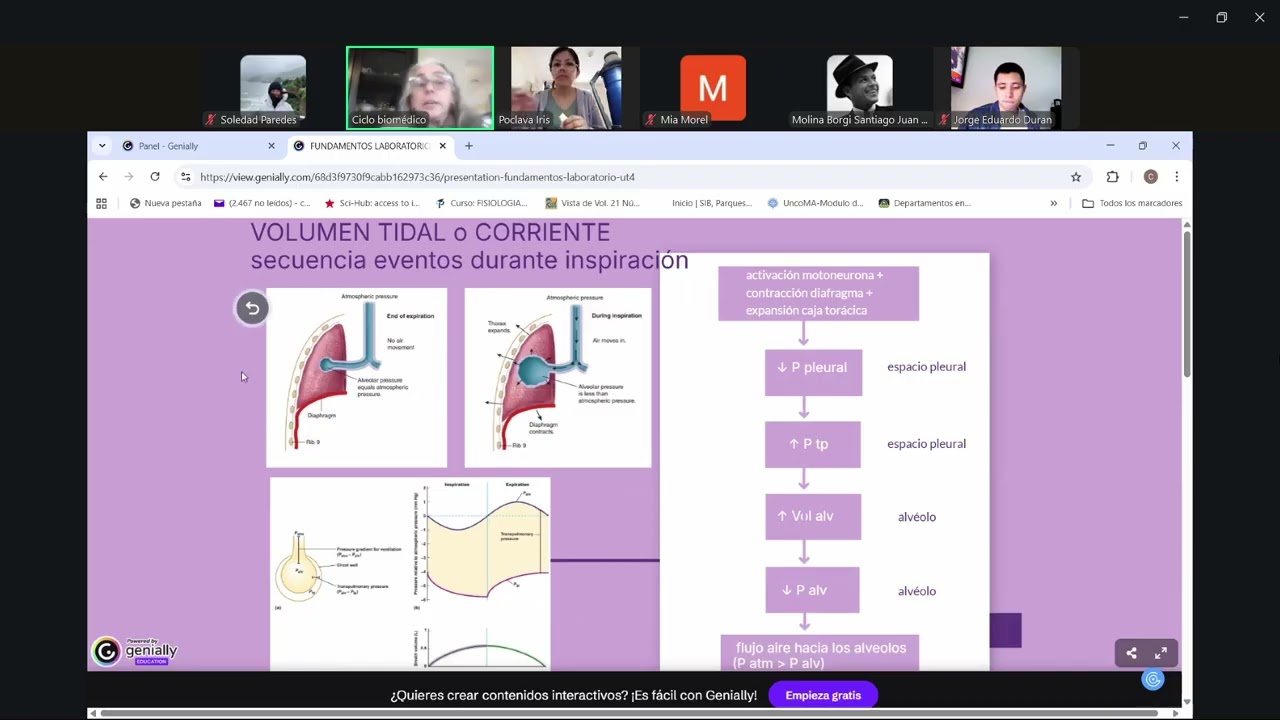This screenshot has height=720, width=1280.
Task: Open a new tab with plus button
Action: 468,146
